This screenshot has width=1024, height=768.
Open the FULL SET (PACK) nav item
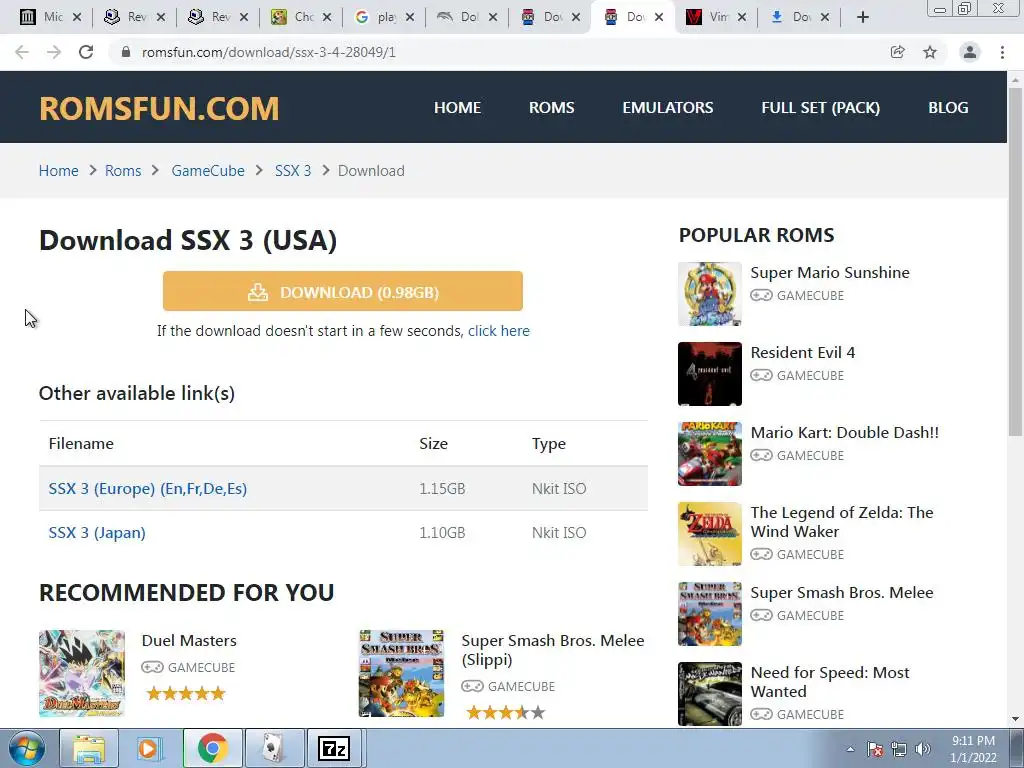[x=820, y=108]
